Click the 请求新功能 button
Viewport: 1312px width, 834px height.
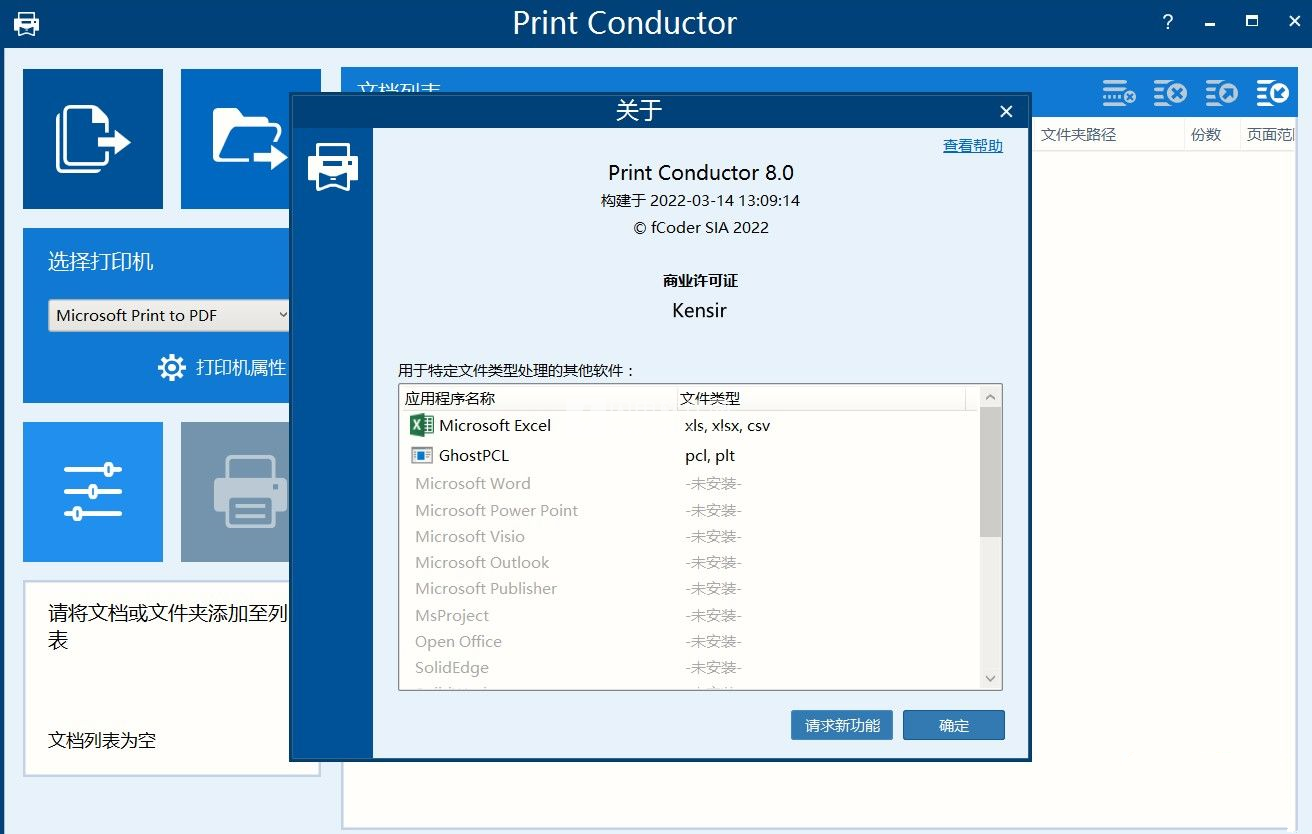pyautogui.click(x=842, y=725)
